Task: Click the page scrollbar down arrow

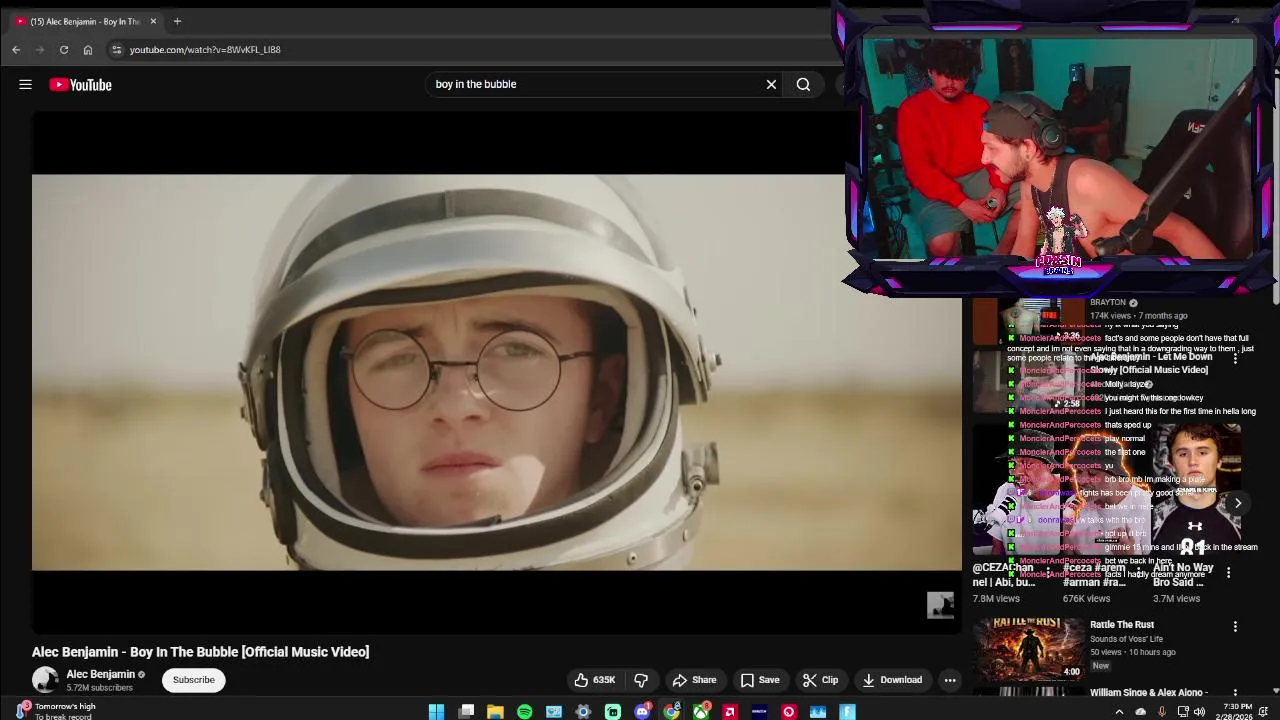Action: [x=1274, y=691]
